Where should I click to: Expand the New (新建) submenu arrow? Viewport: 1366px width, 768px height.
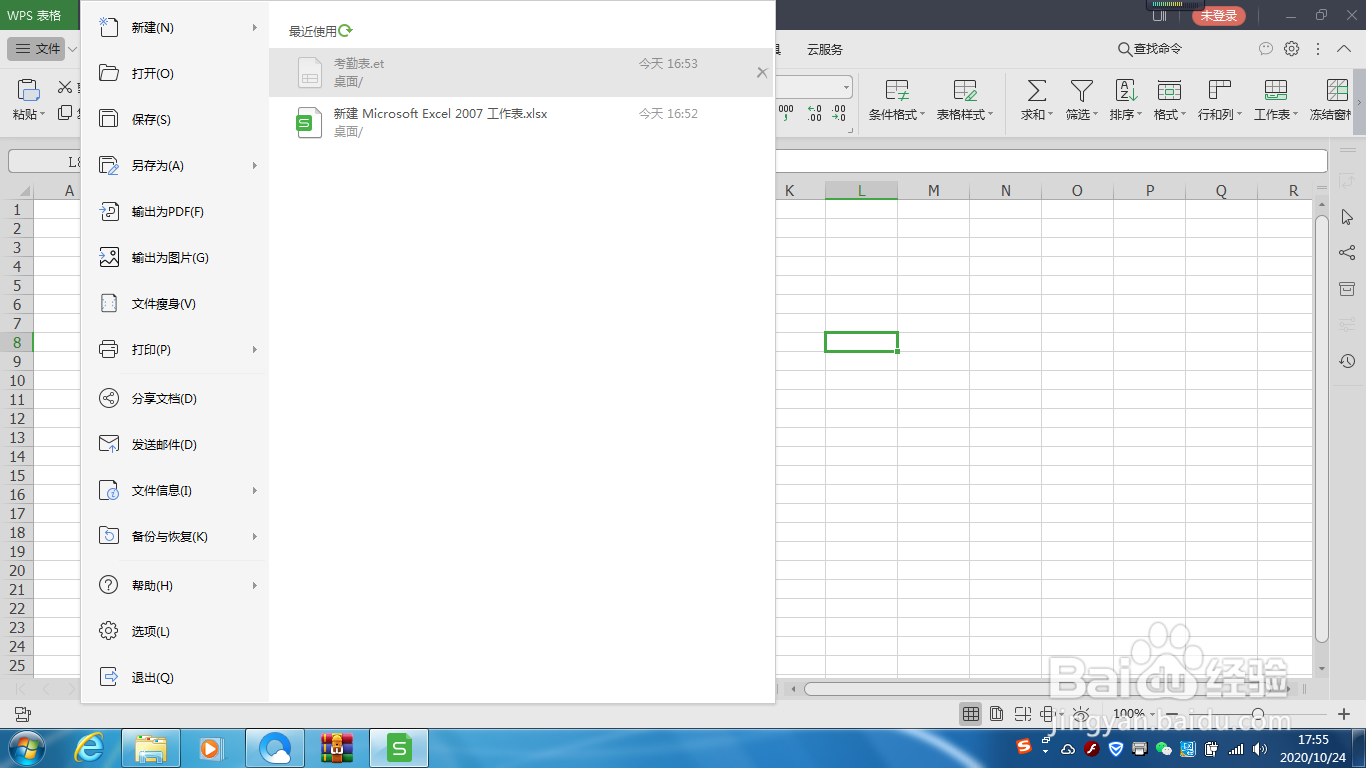click(x=255, y=28)
